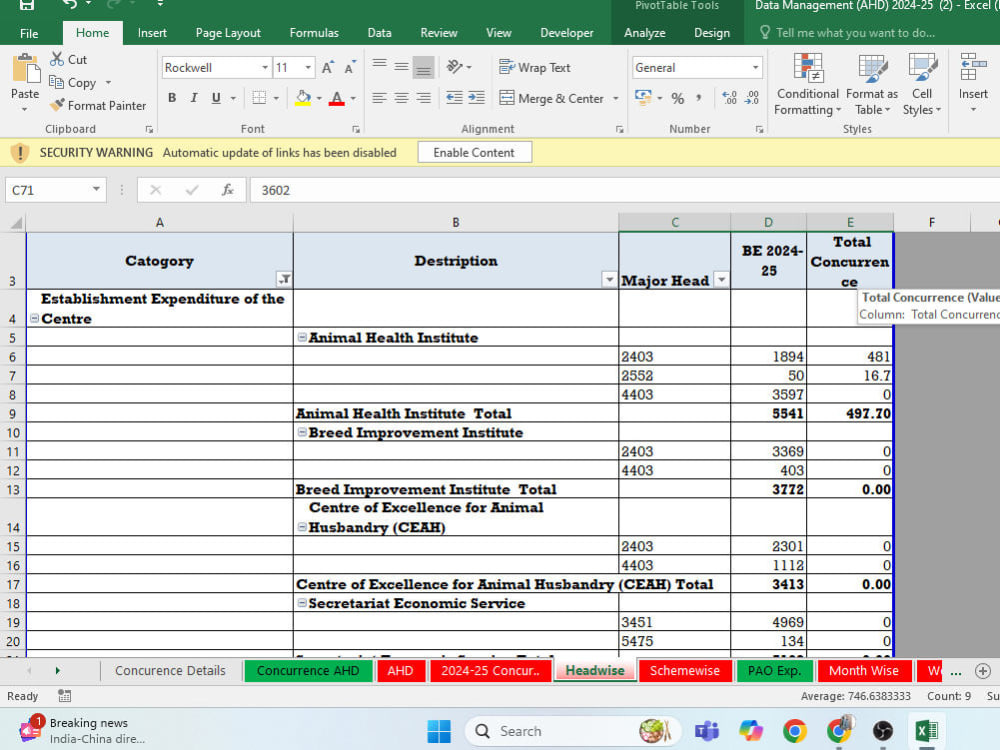Image resolution: width=1000 pixels, height=750 pixels.
Task: Open the Major Head filter dropdown
Action: [x=721, y=279]
